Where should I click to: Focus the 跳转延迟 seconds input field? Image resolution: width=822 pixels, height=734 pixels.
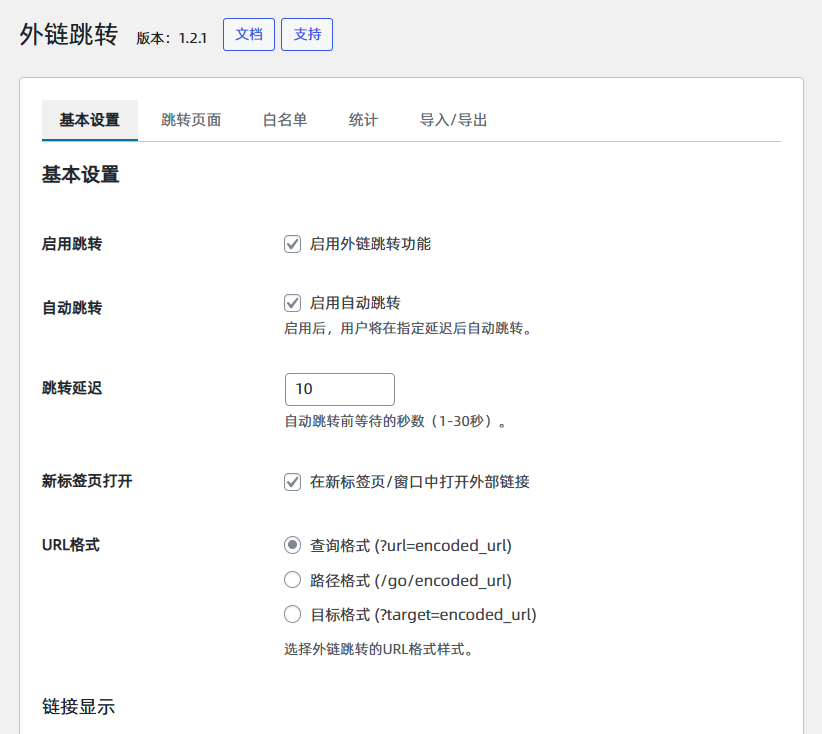pos(339,389)
